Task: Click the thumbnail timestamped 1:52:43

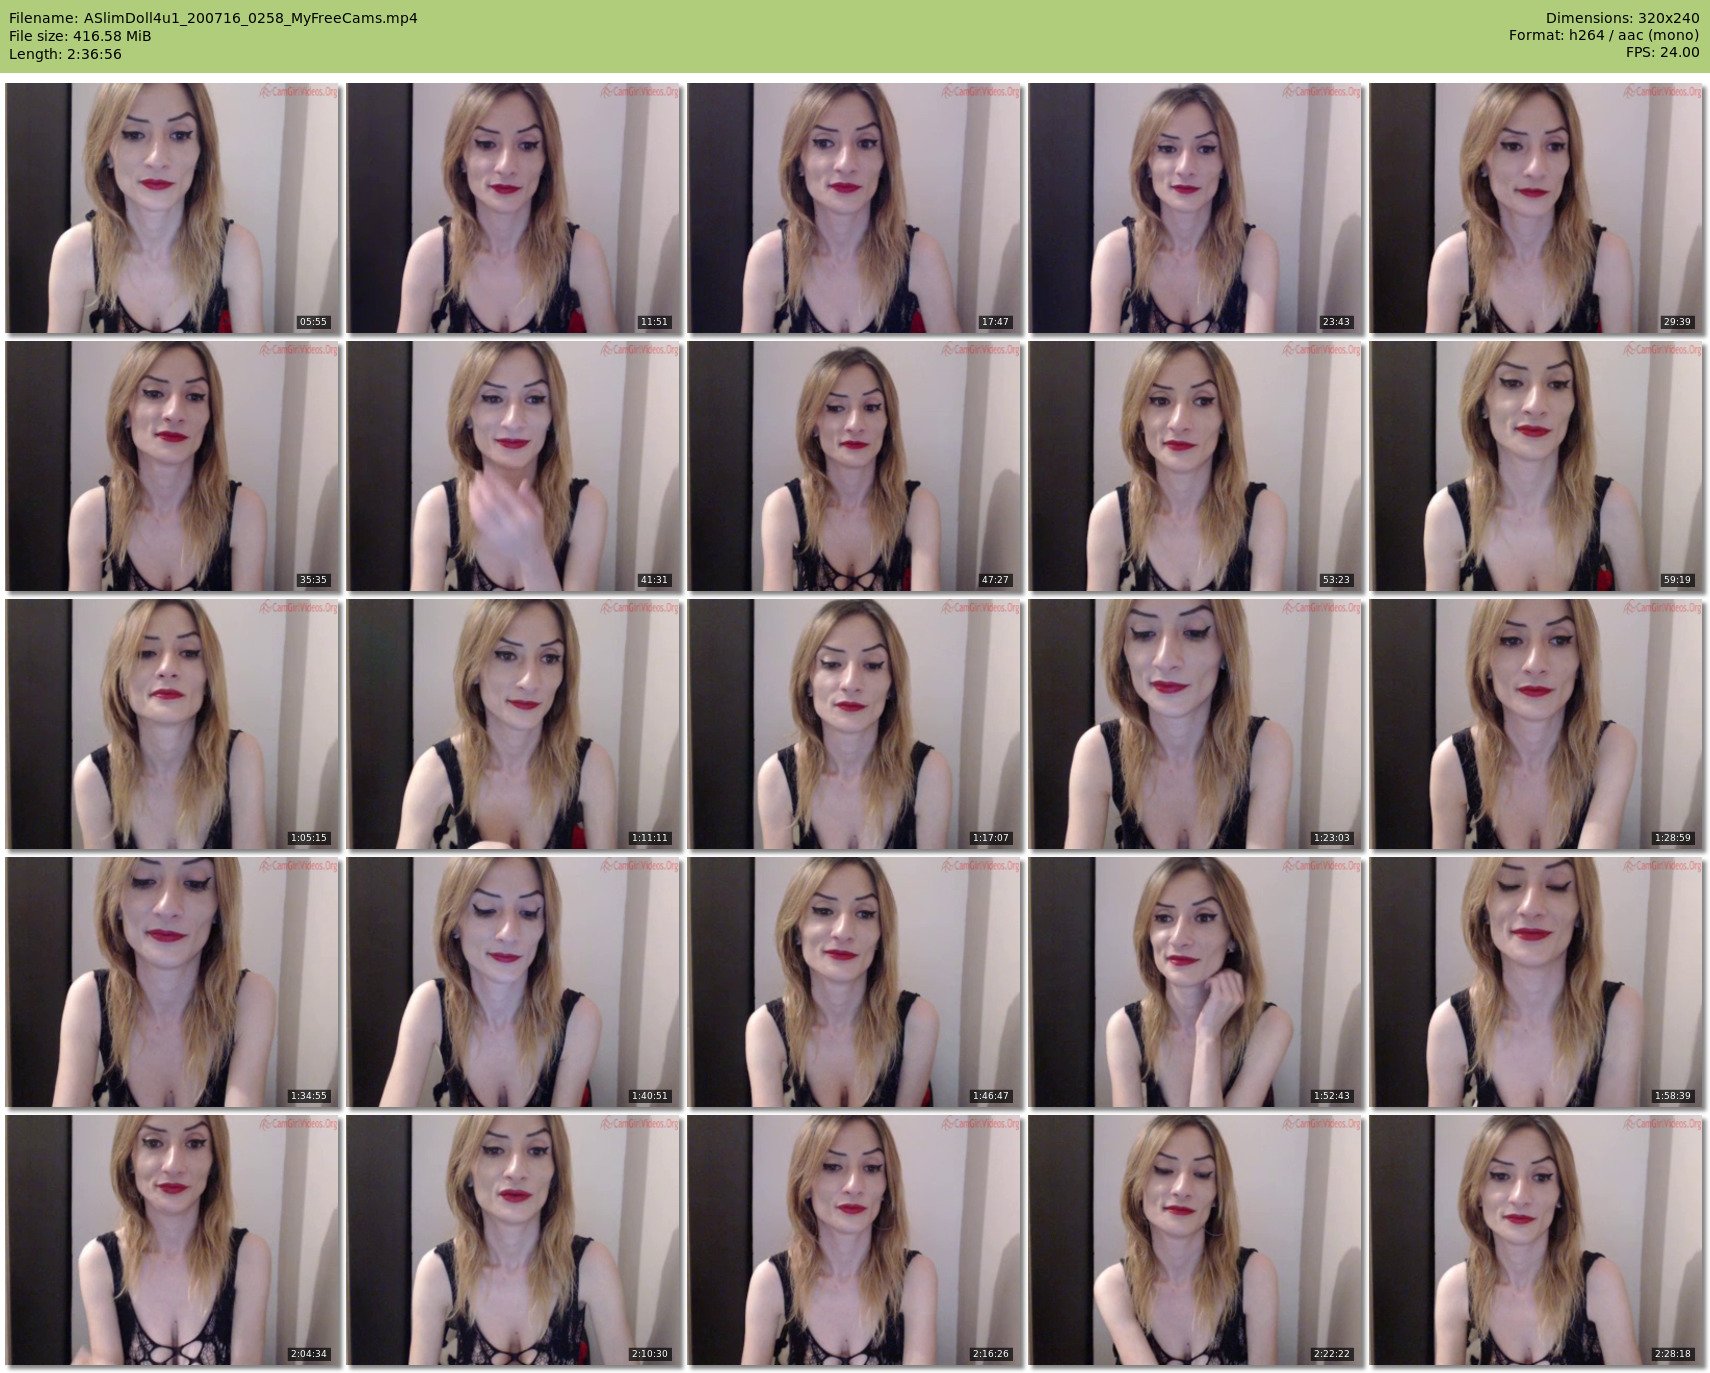Action: (1195, 982)
